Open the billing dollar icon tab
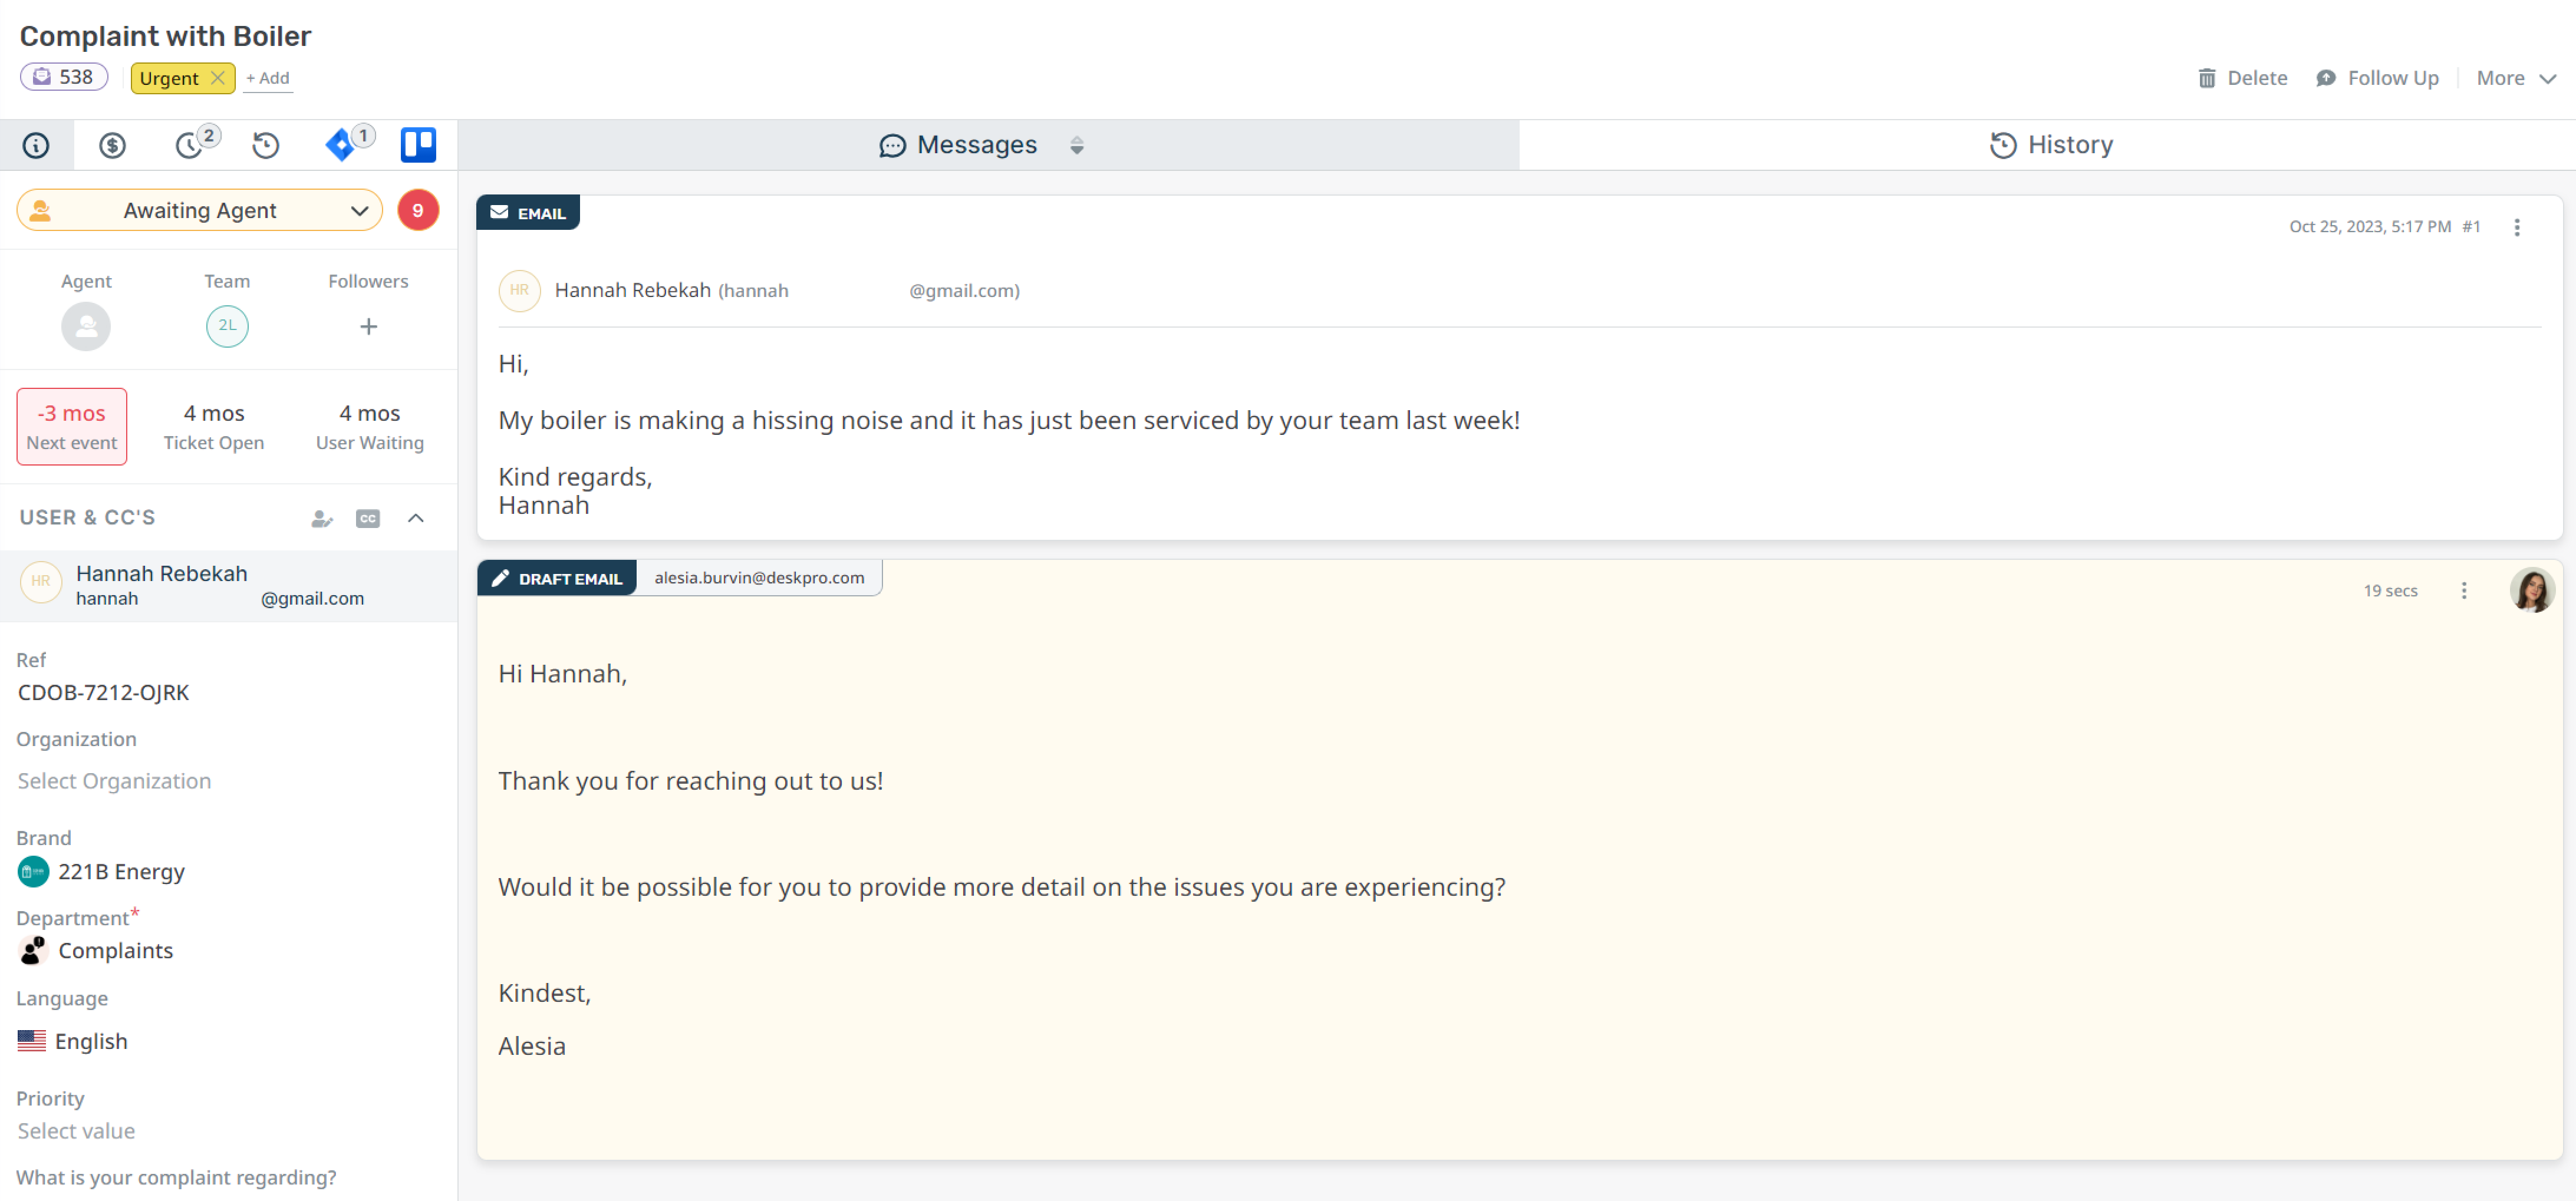Screen dimensions: 2576x1201 point(112,146)
